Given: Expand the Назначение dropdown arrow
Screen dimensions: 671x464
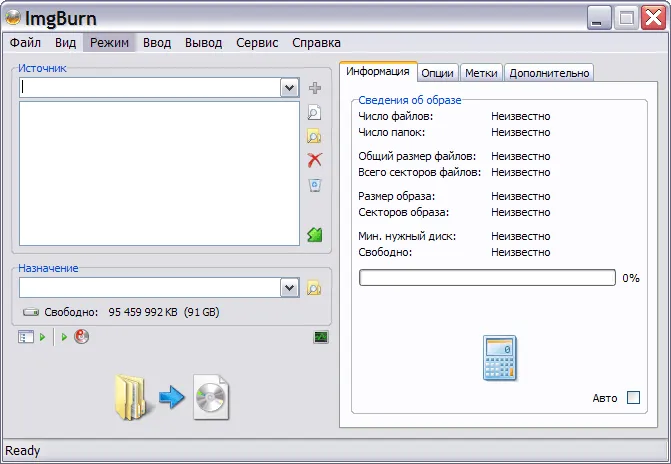Looking at the screenshot, I should click(x=290, y=288).
